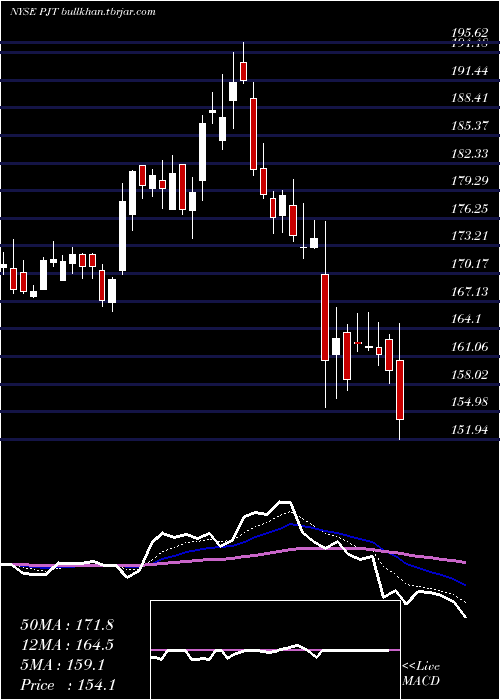Image resolution: width=500 pixels, height=700 pixels.
Task: Click the 167.13 price level label
Action: tap(470, 292)
